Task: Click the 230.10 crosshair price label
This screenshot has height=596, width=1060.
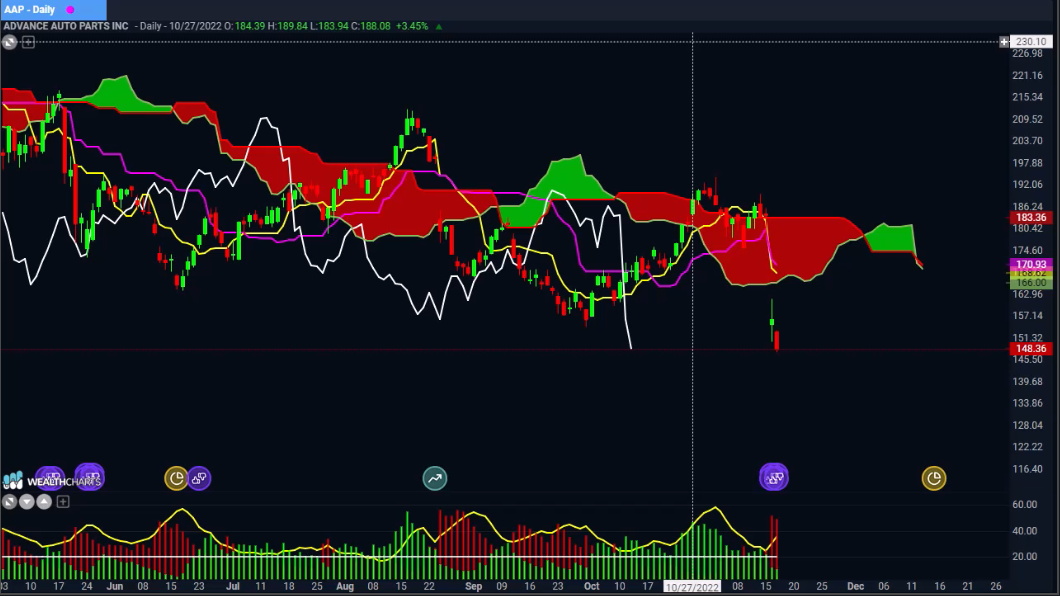Action: tap(1031, 42)
